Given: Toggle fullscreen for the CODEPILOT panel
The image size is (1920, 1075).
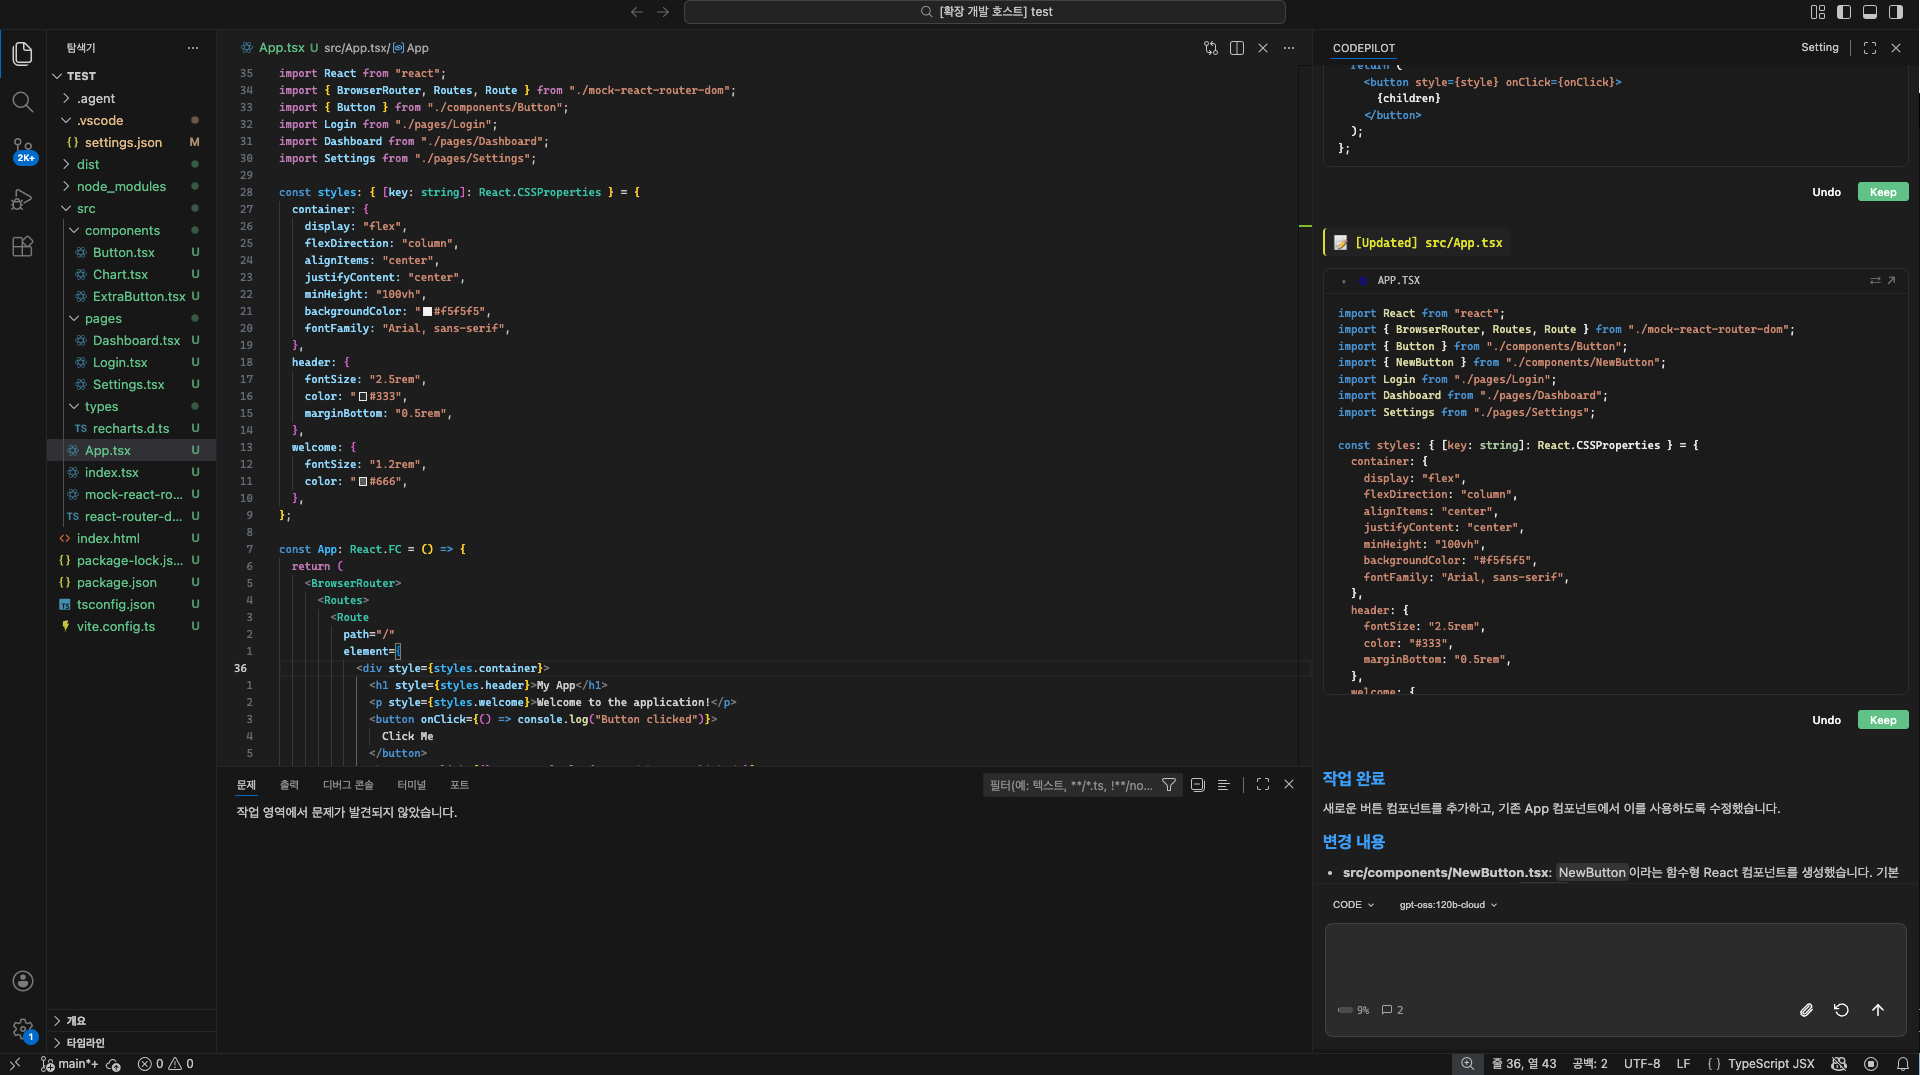Looking at the screenshot, I should [x=1870, y=48].
